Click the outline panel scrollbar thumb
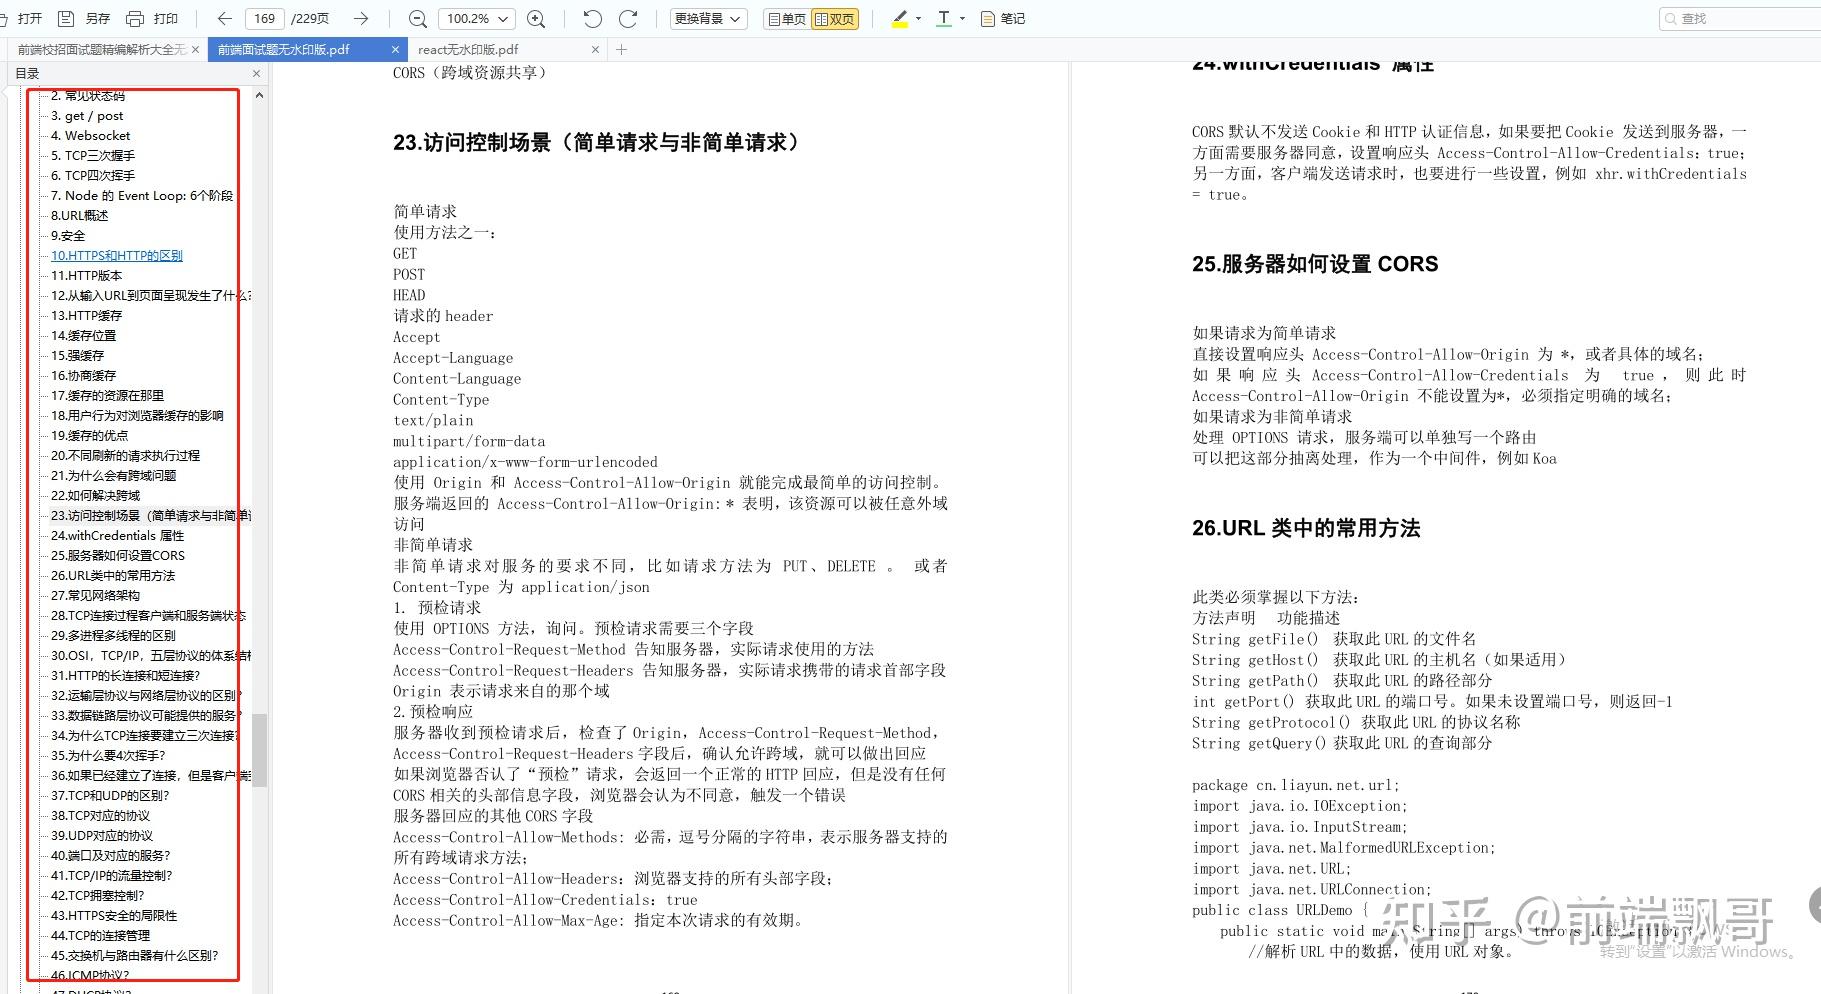 (259, 750)
